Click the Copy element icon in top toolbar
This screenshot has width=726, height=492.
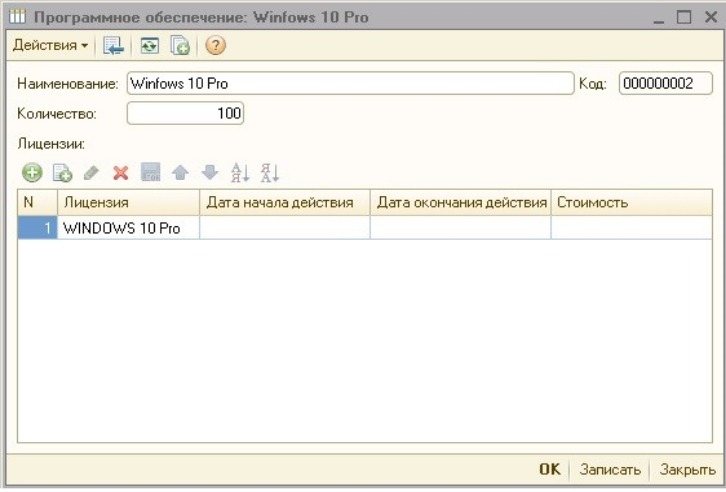[x=180, y=46]
